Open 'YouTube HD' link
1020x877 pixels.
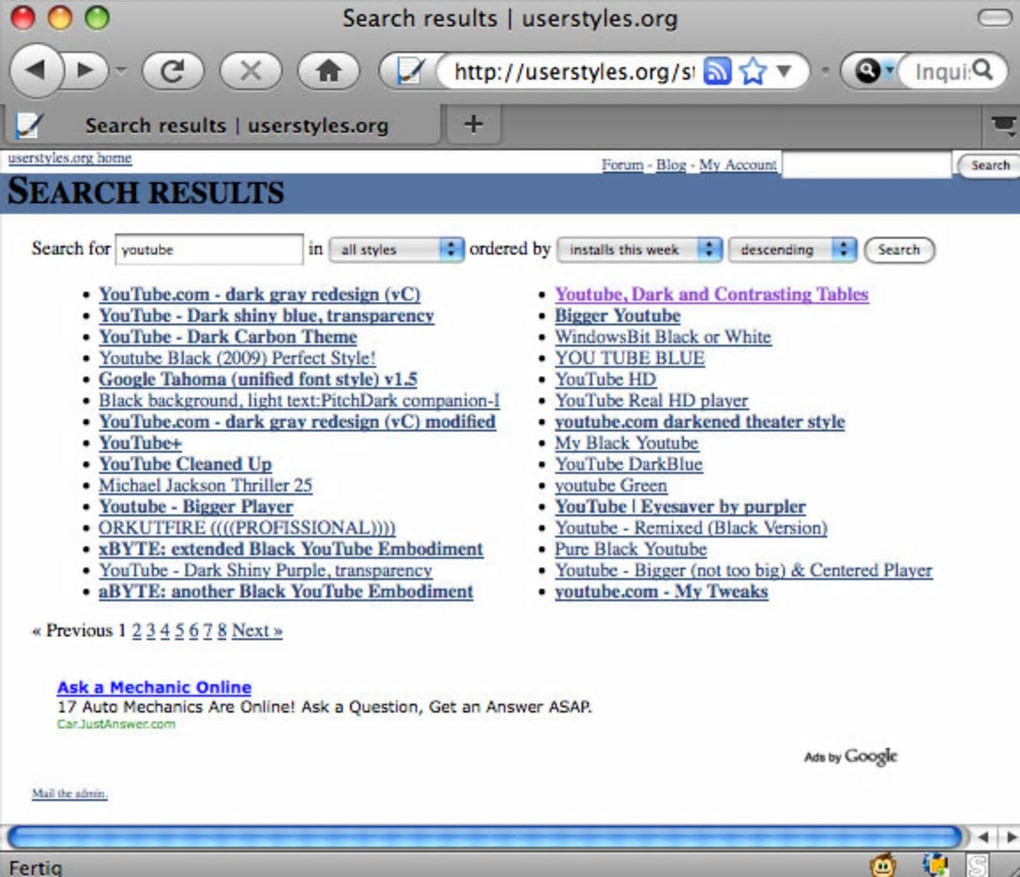pos(606,379)
